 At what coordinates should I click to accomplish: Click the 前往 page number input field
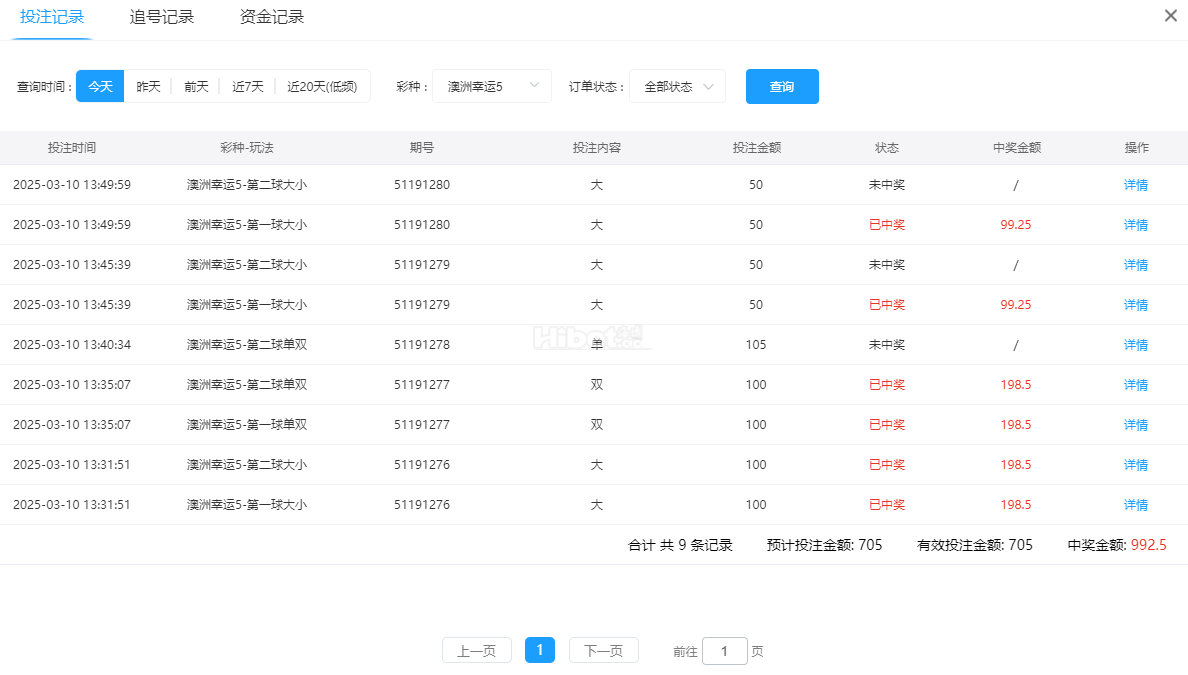(x=725, y=651)
